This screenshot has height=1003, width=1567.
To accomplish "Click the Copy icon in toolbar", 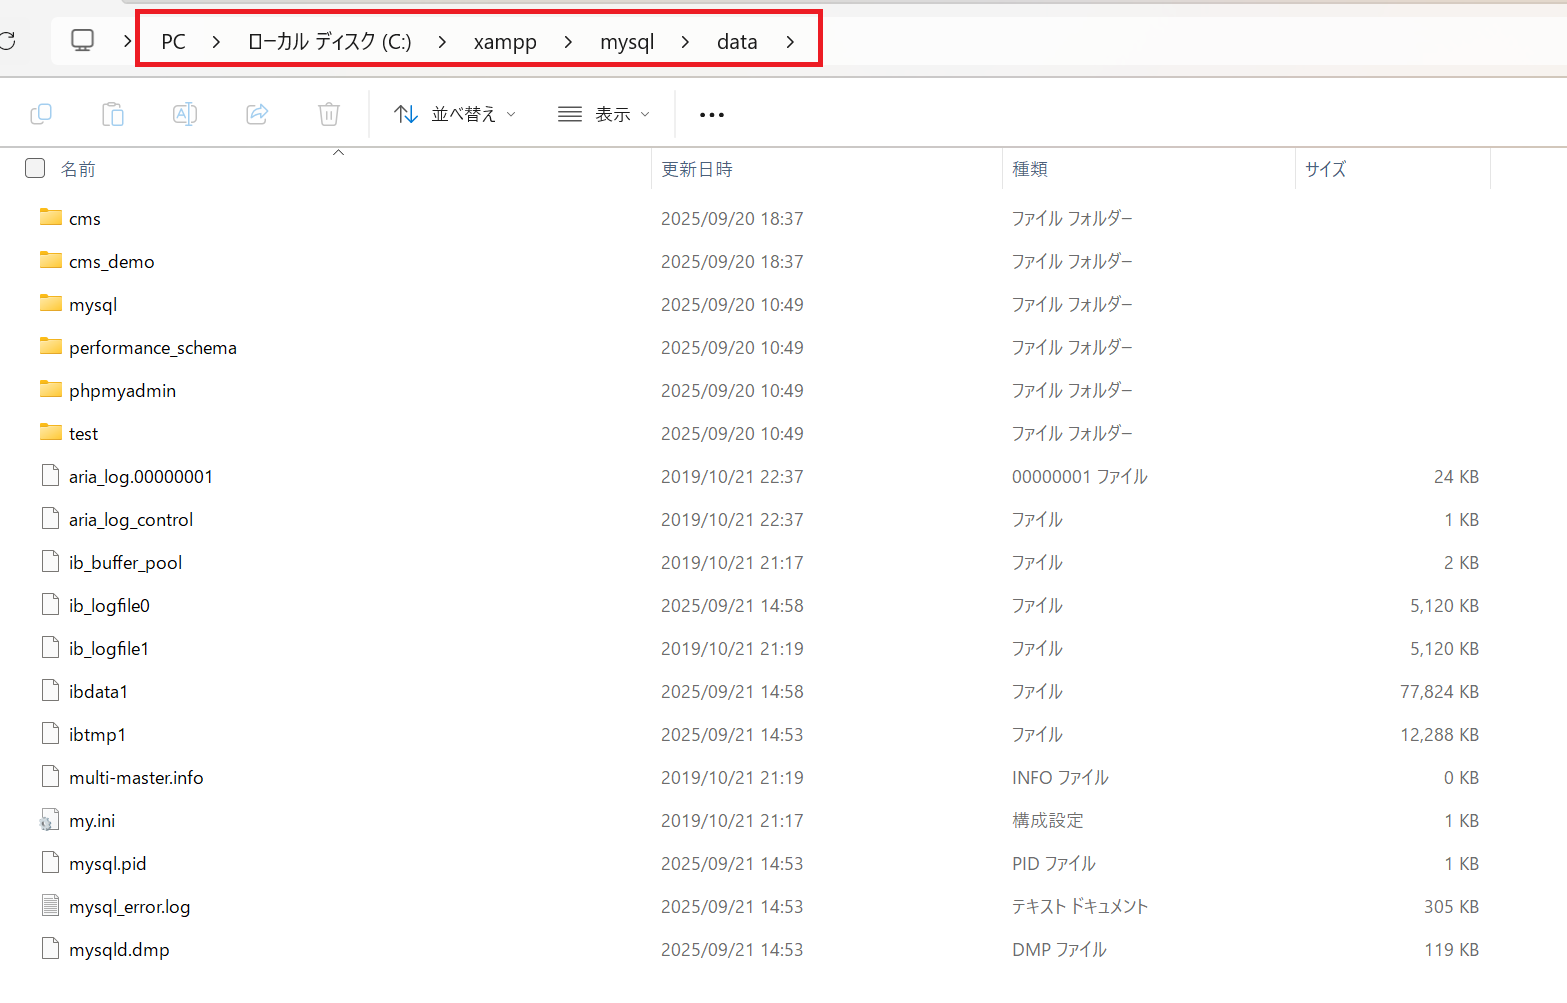I will click(41, 114).
